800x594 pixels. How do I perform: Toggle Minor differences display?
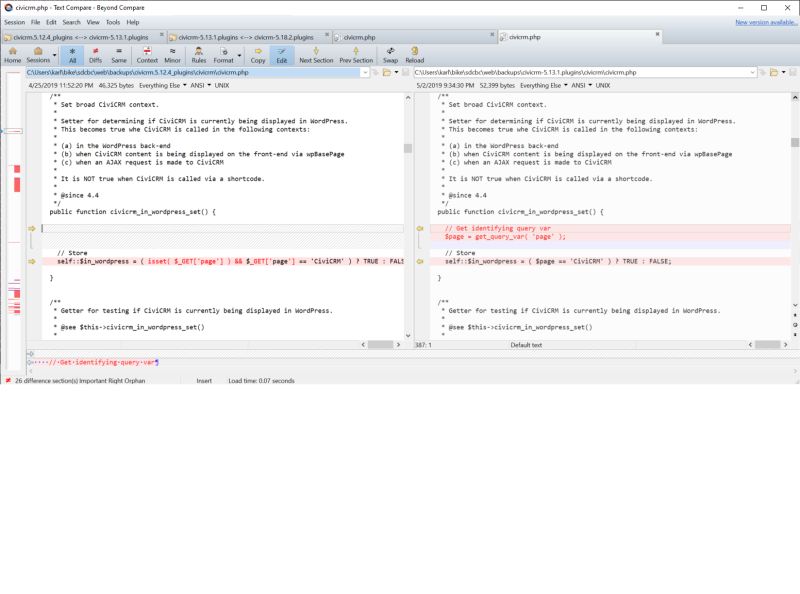point(172,55)
